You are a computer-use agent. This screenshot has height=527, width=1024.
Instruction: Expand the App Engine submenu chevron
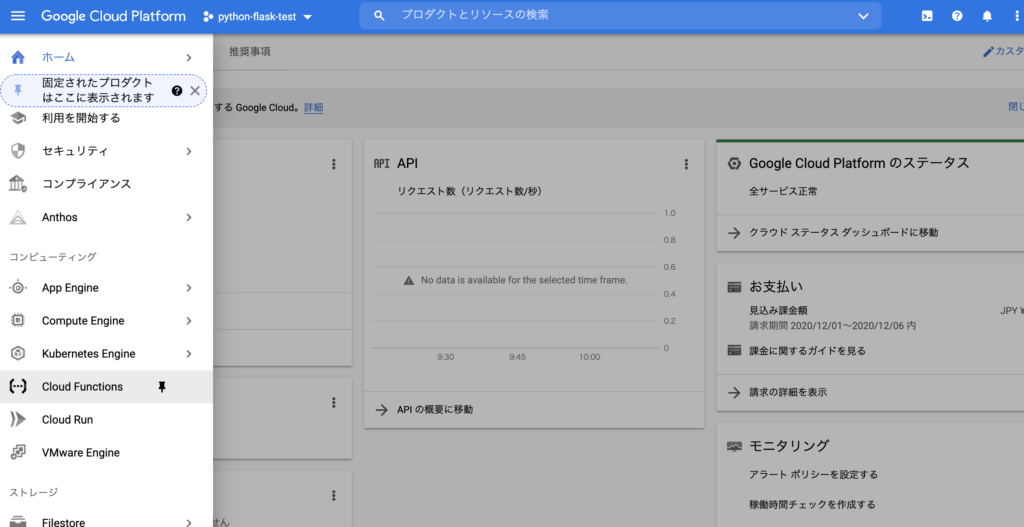tap(189, 288)
